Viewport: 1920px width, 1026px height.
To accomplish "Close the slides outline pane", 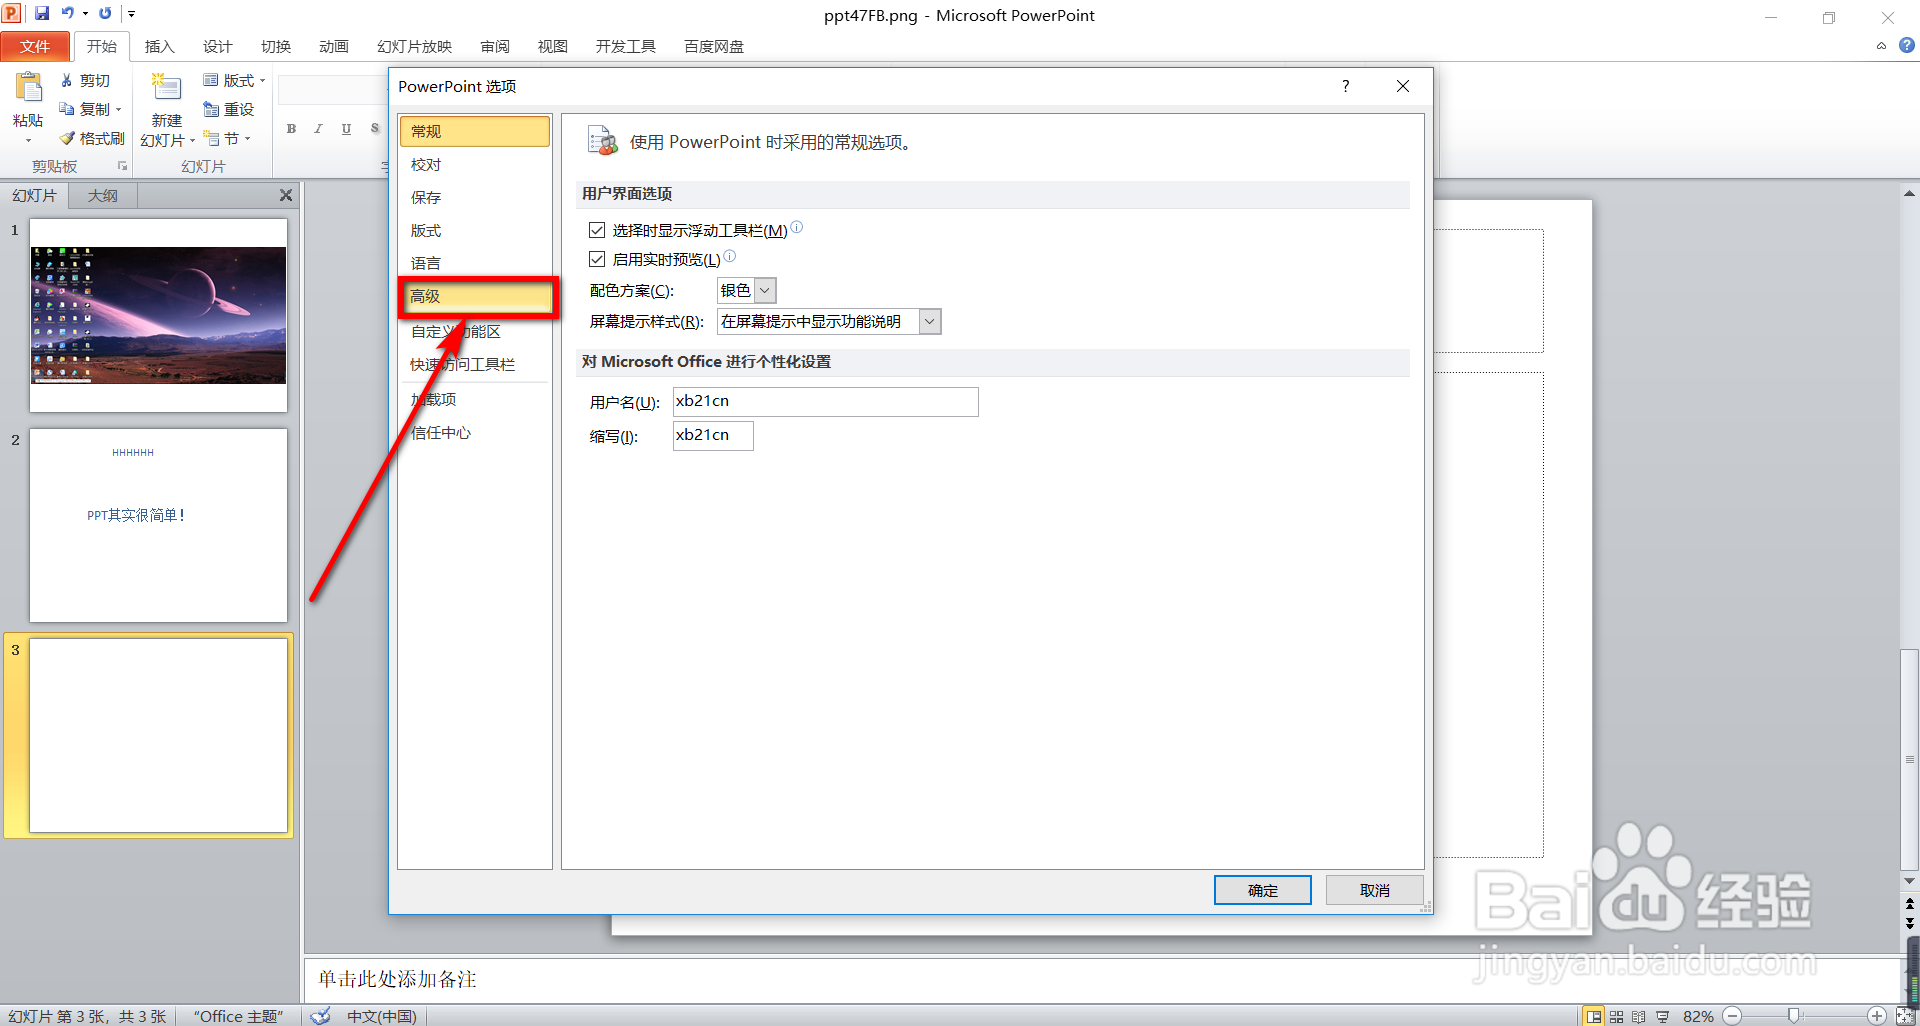I will (286, 195).
